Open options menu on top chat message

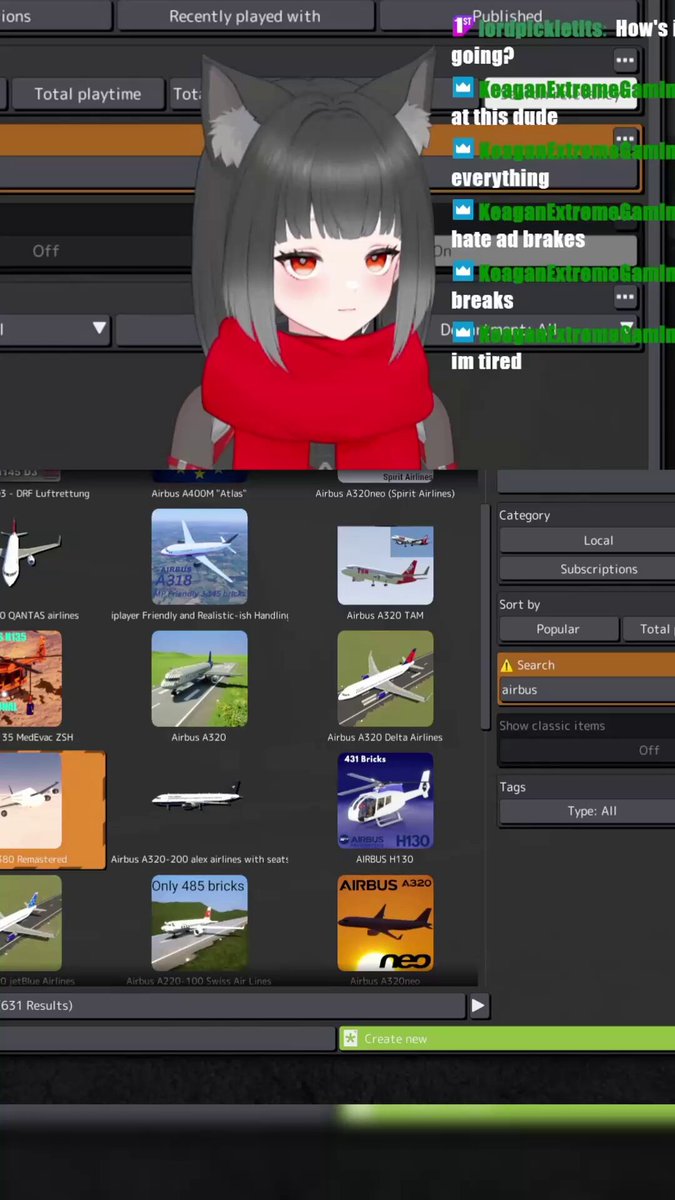tap(625, 59)
